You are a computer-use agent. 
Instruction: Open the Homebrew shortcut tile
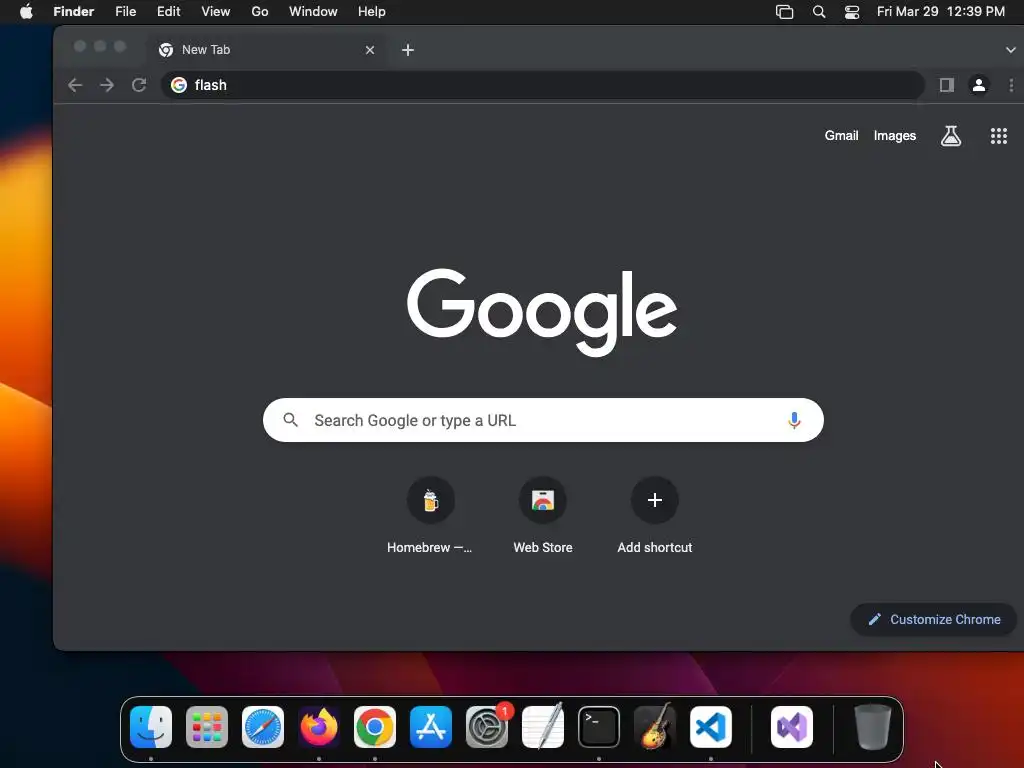430,500
